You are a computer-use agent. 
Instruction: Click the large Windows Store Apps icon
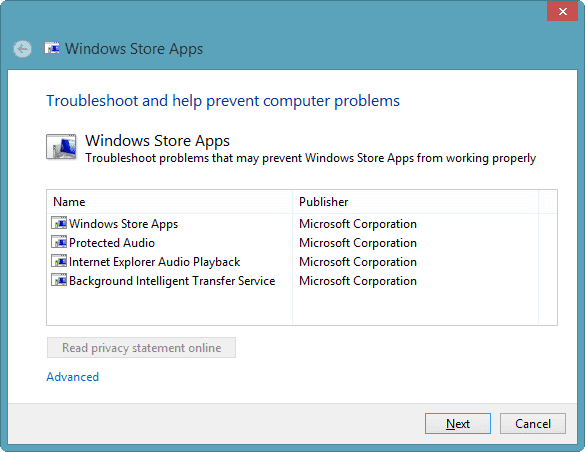(x=62, y=147)
